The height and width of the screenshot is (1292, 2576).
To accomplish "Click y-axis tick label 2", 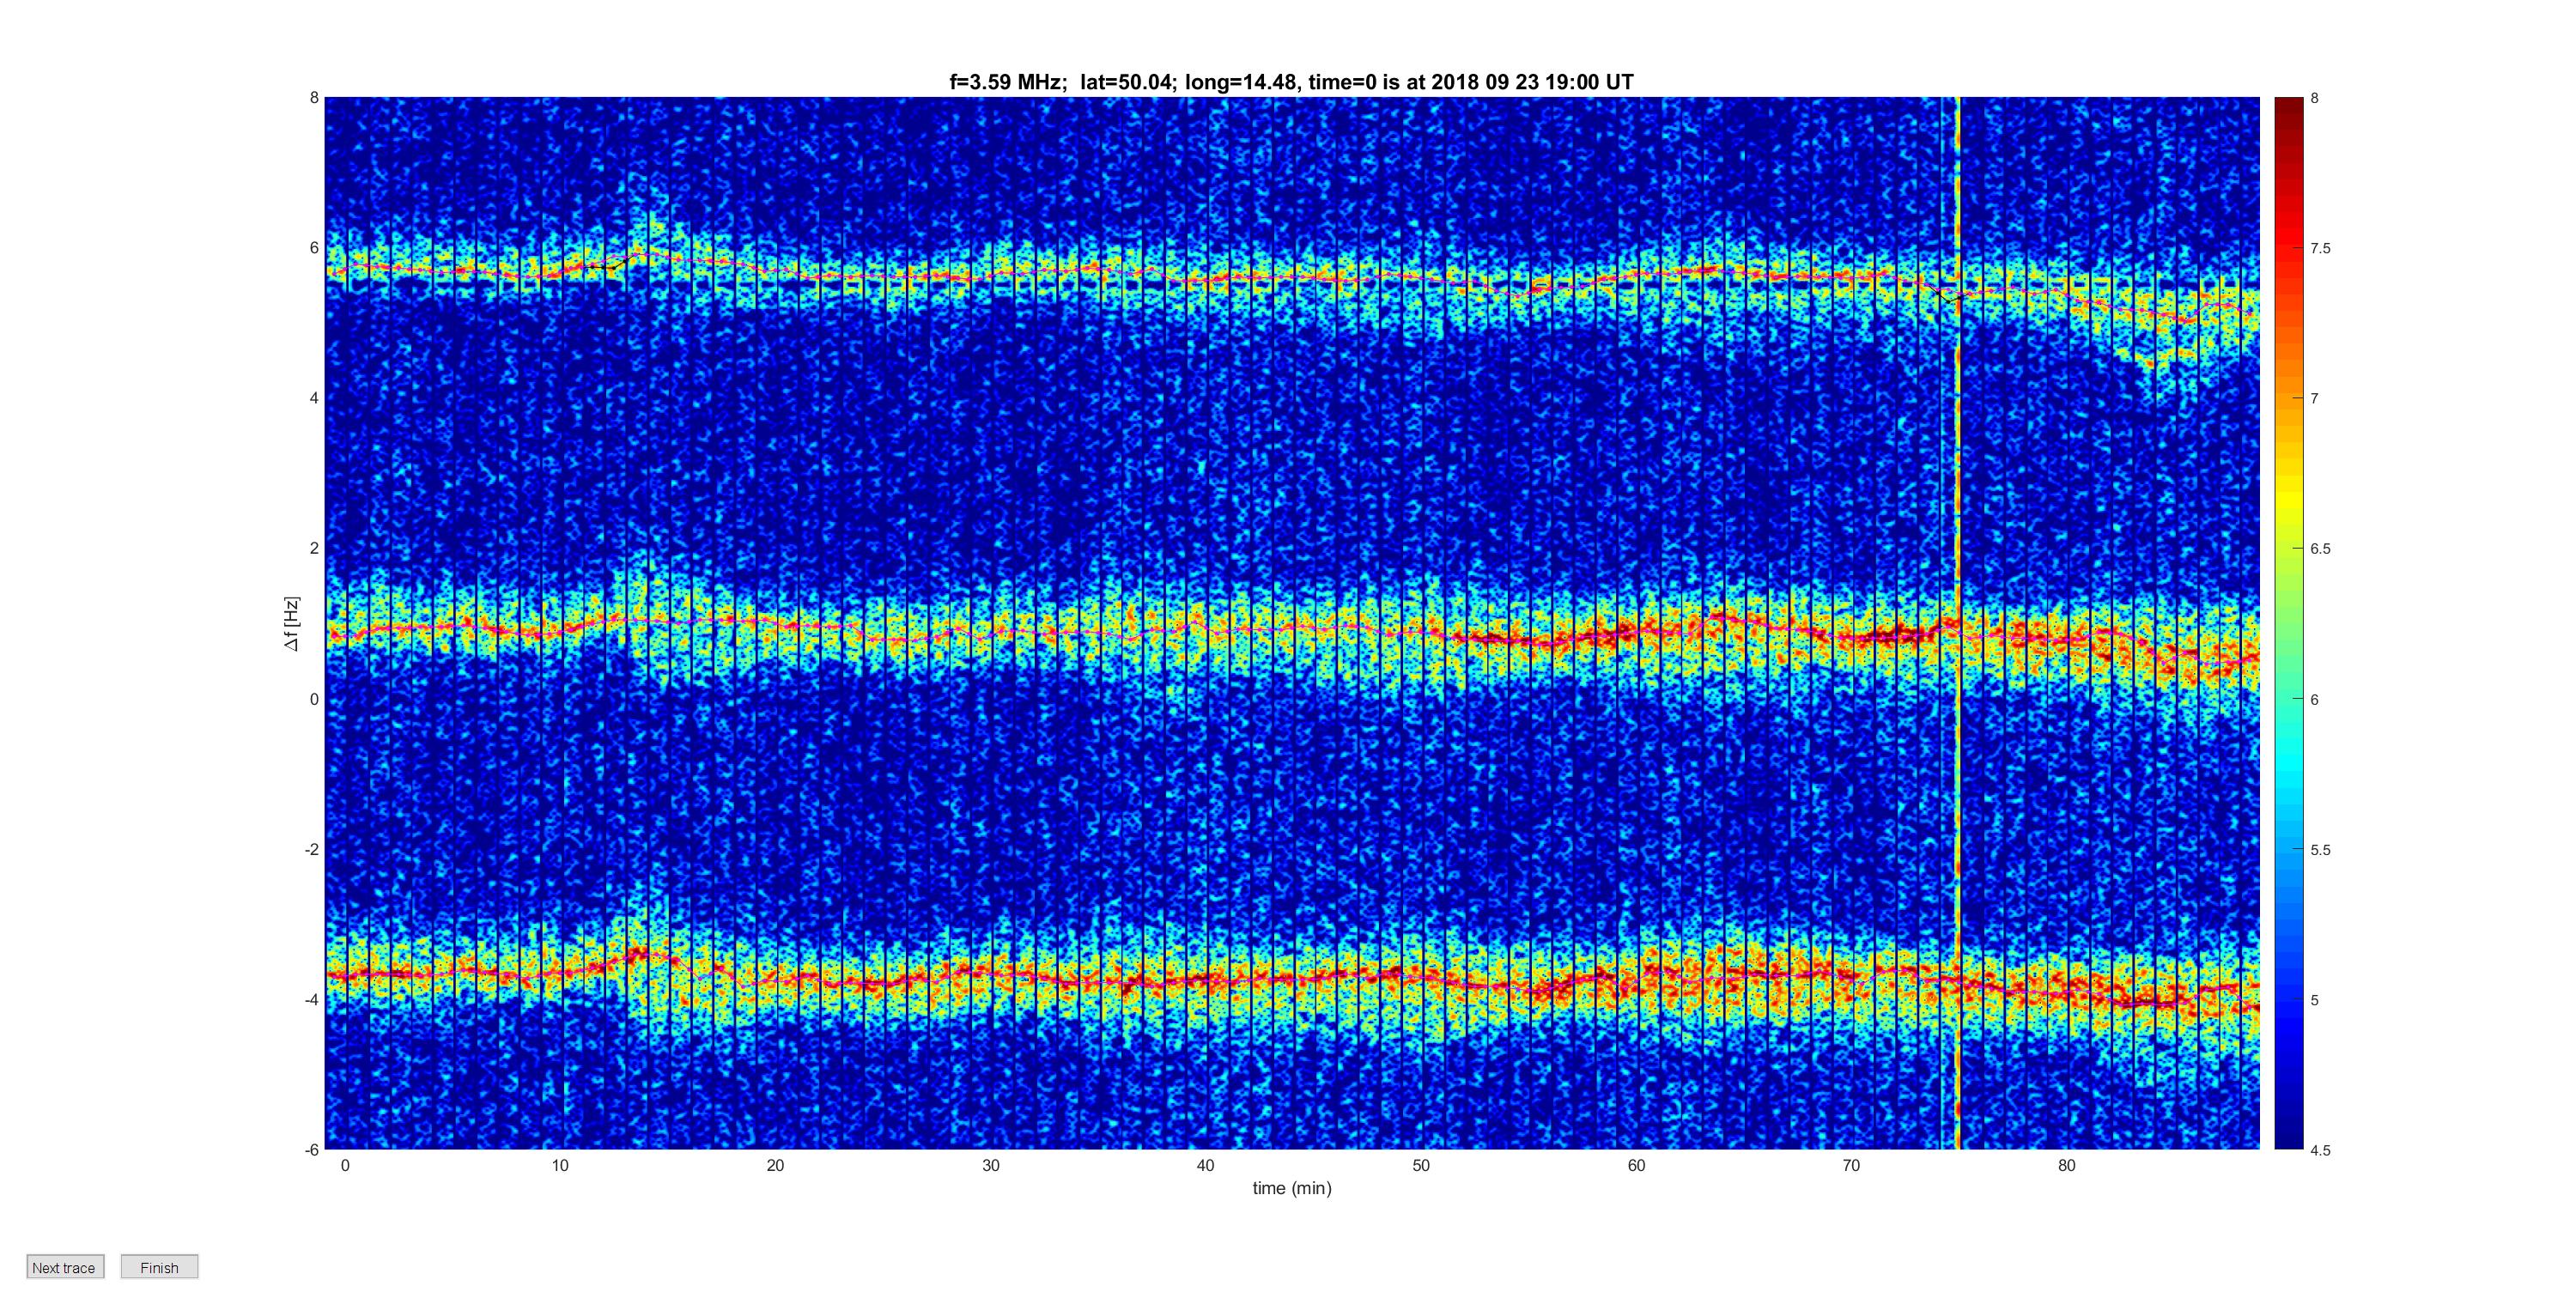I will click(314, 548).
